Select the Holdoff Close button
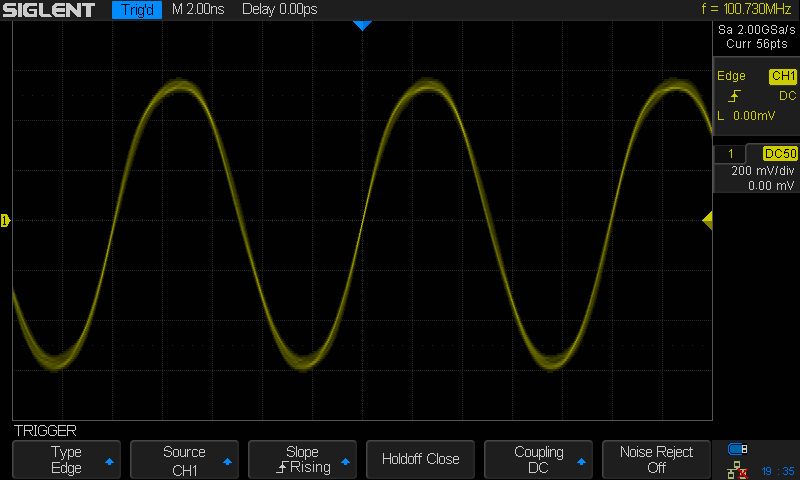This screenshot has width=800, height=480. (420, 460)
